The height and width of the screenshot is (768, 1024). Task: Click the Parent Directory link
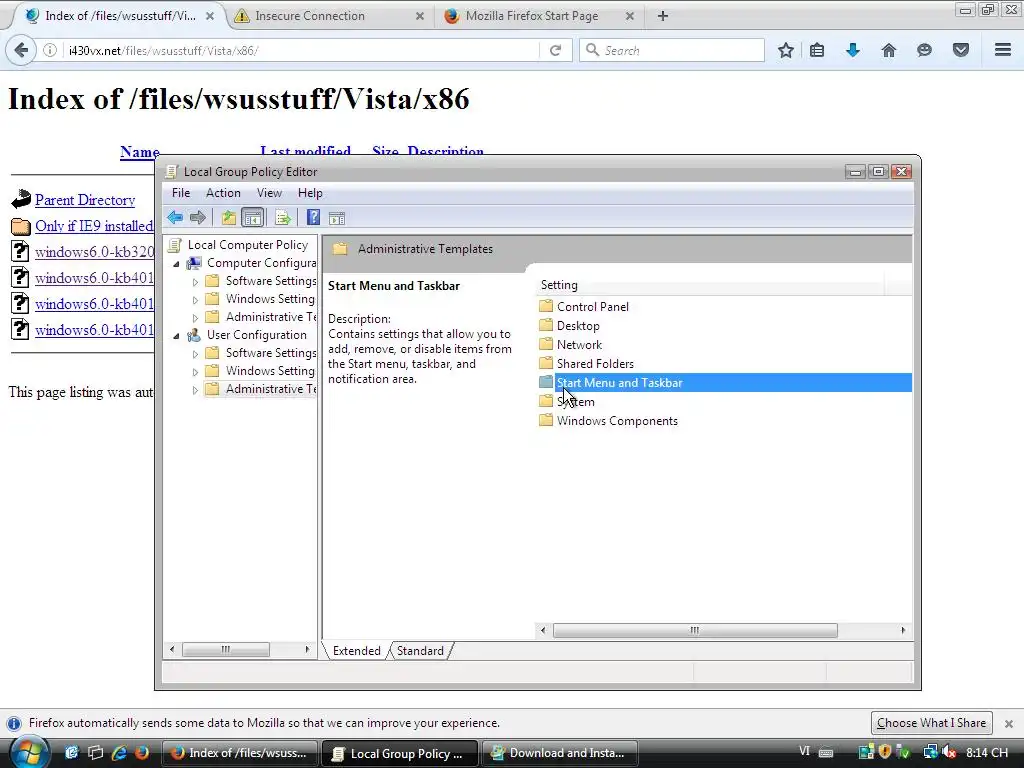click(x=85, y=200)
